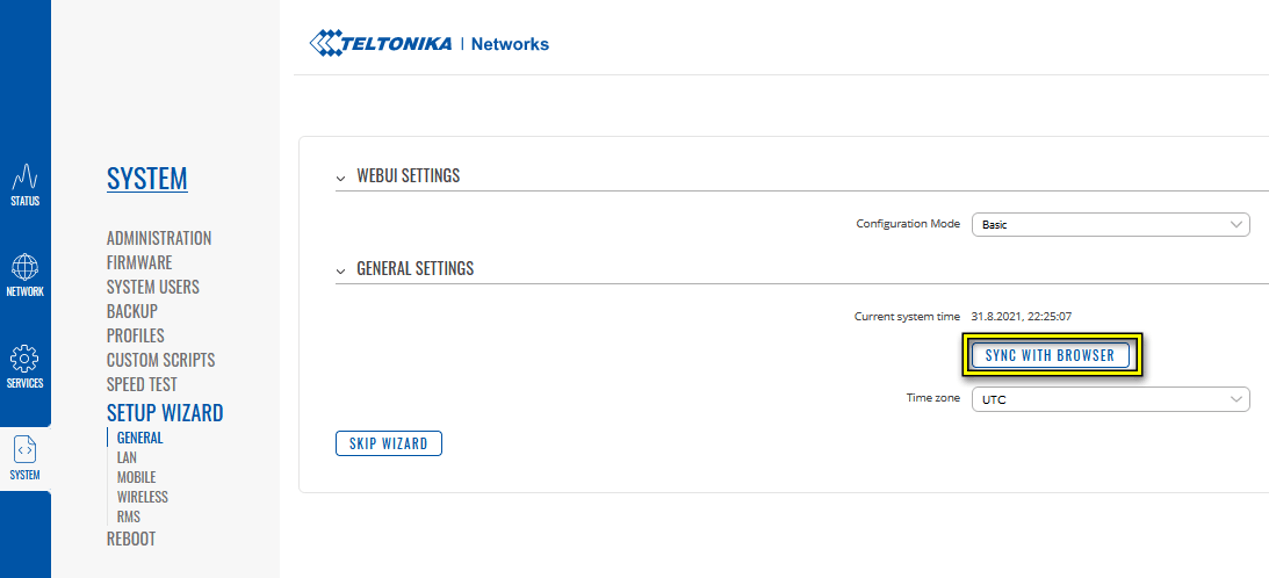Click Sync With Browser button

coord(1050,355)
